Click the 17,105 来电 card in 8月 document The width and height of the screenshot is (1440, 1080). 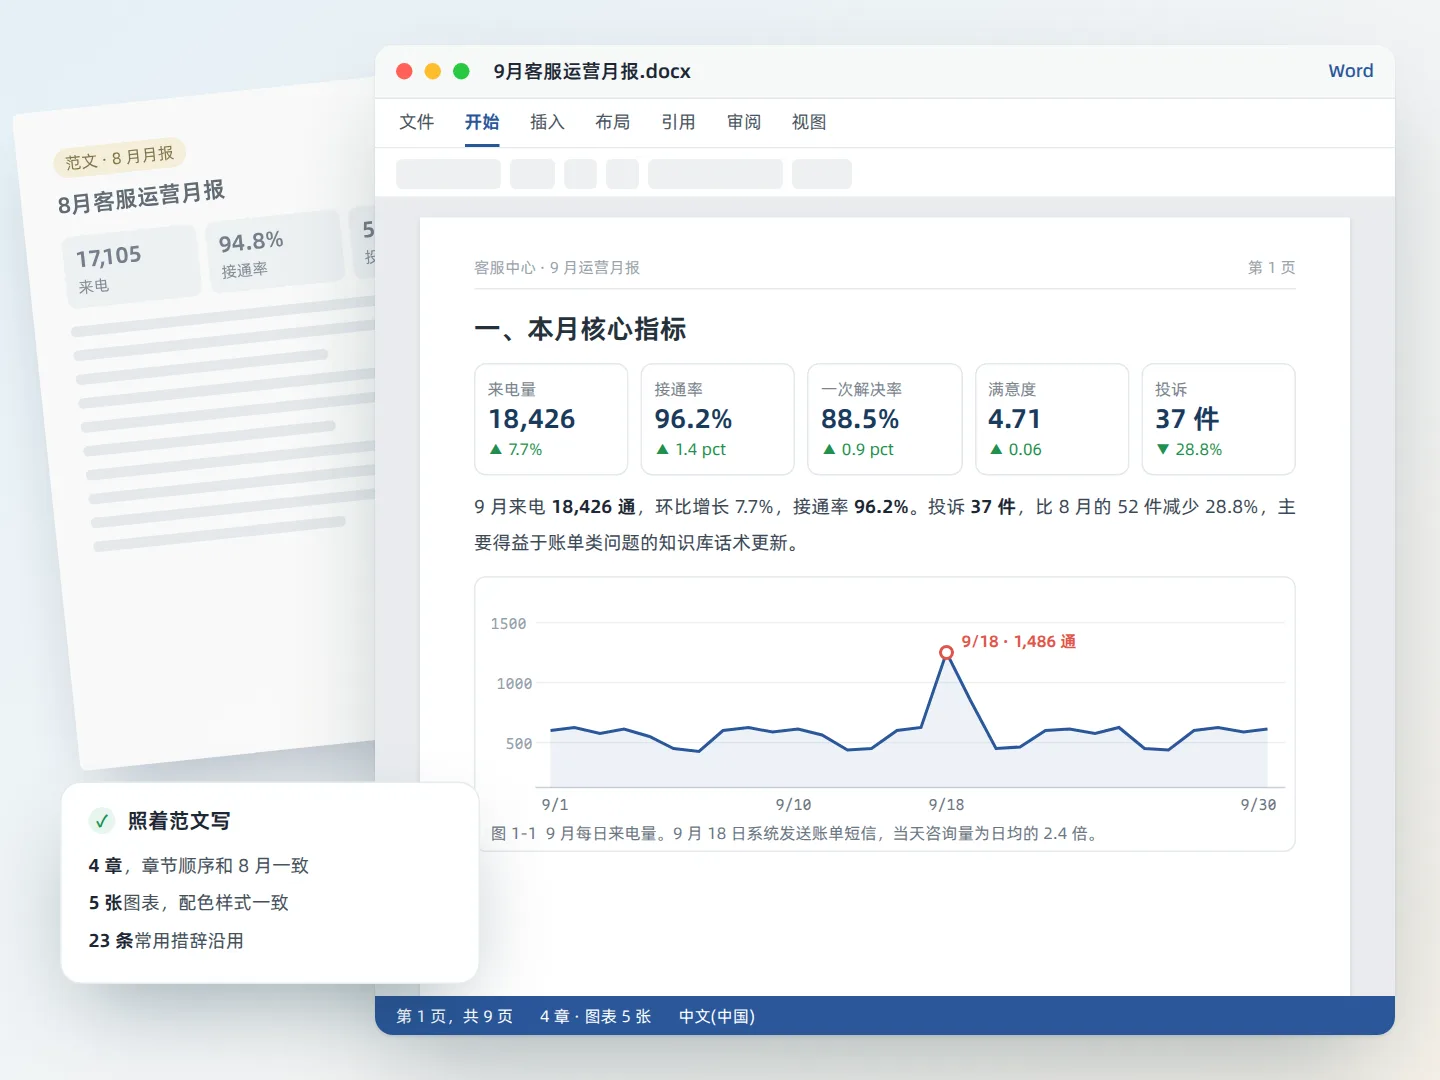point(131,264)
